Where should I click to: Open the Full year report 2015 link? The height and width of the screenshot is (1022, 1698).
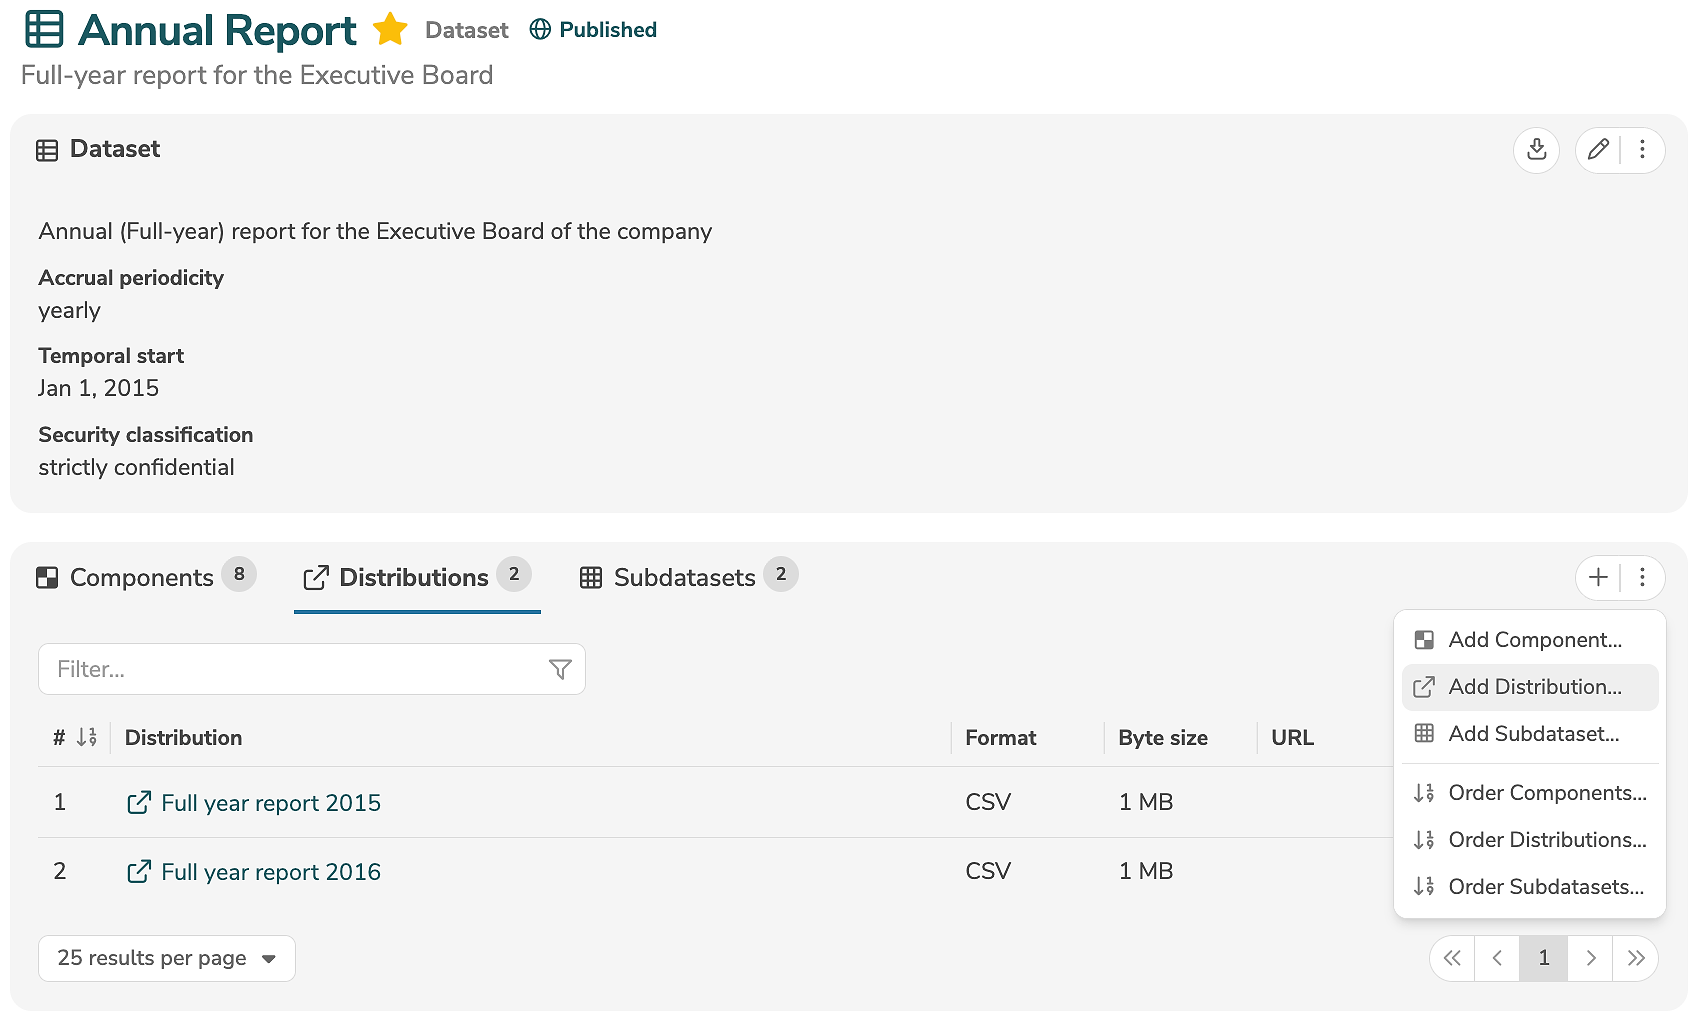click(x=270, y=803)
